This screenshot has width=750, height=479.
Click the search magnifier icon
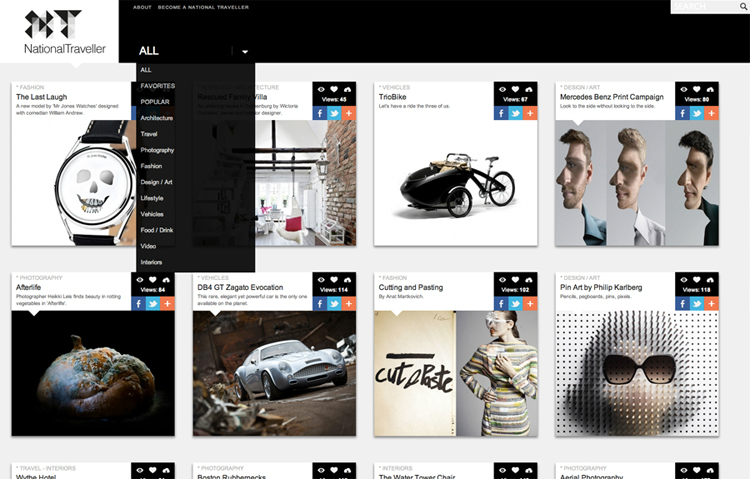(x=744, y=7)
